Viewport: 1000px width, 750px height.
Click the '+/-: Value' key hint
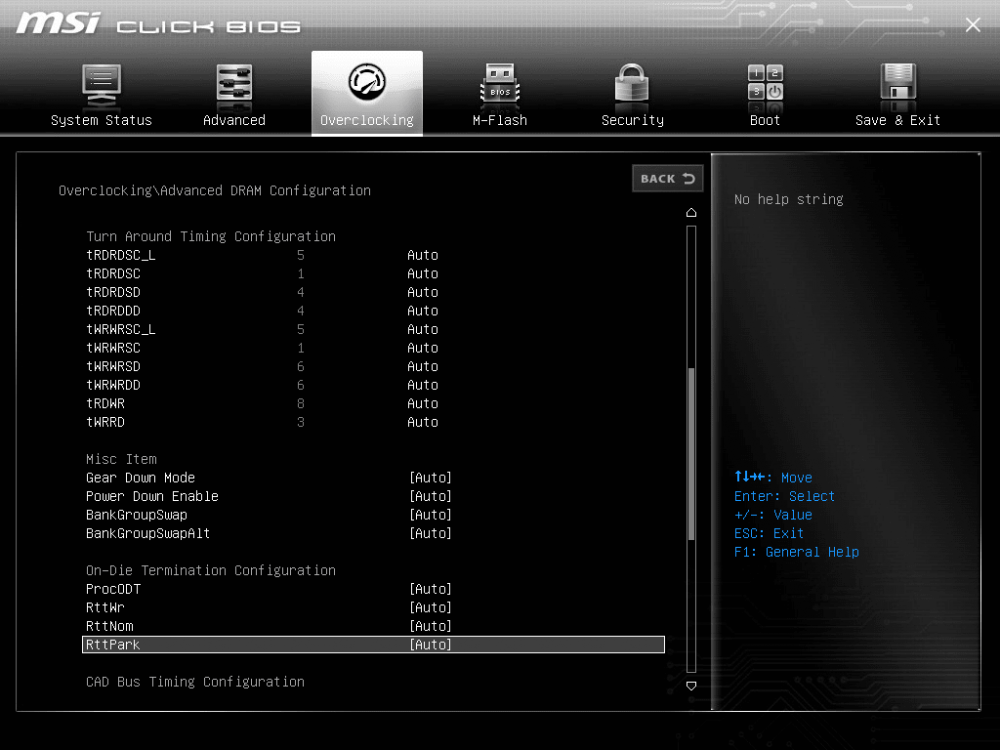pyautogui.click(x=773, y=515)
